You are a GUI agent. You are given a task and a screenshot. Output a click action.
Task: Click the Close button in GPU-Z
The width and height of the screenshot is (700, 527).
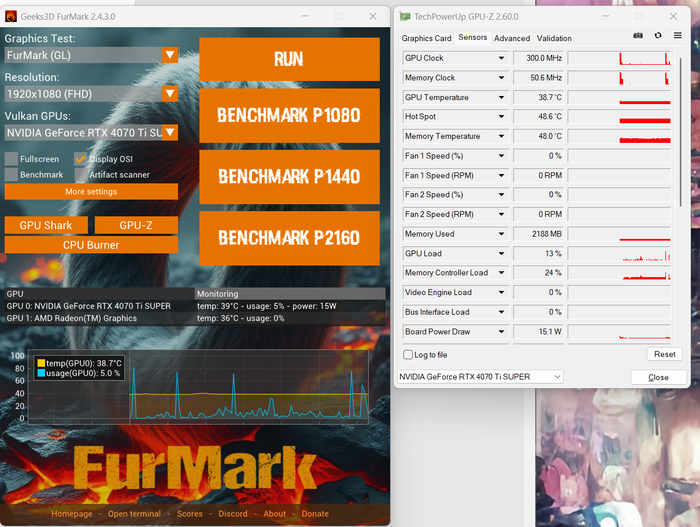coord(658,377)
